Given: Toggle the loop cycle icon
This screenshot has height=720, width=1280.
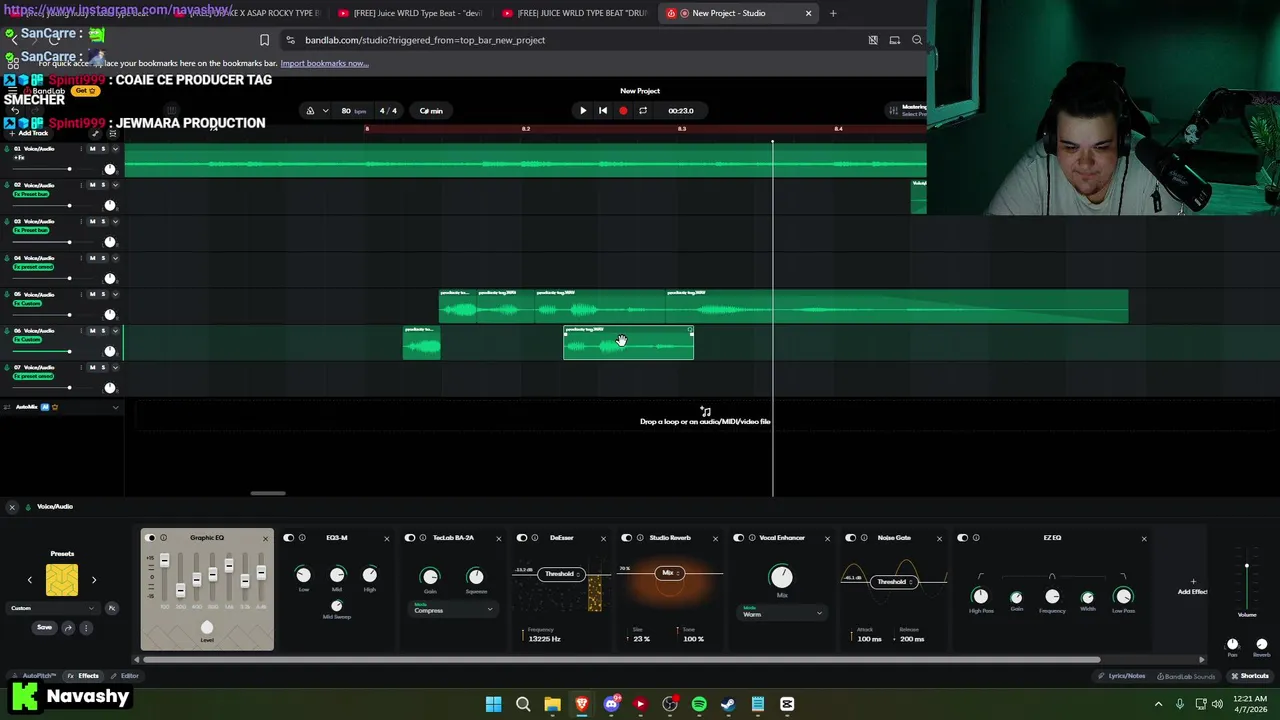Looking at the screenshot, I should (x=643, y=111).
